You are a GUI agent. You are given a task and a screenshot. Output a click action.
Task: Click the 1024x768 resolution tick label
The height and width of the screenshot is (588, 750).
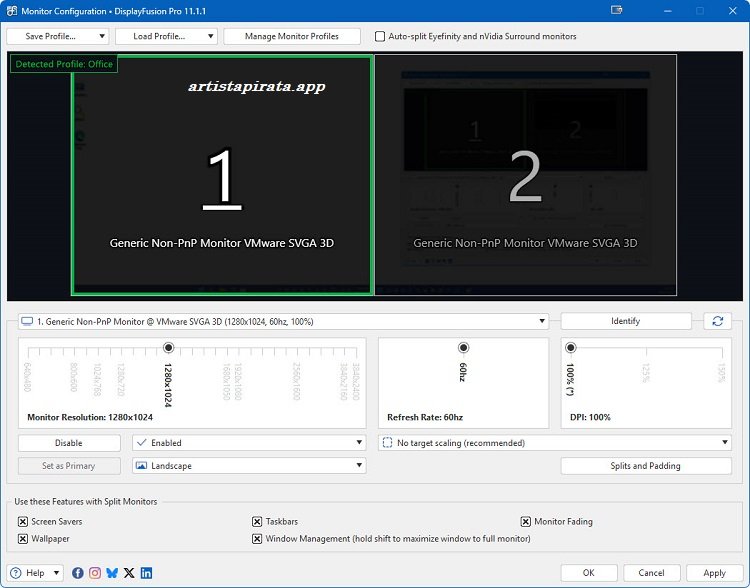coord(98,379)
